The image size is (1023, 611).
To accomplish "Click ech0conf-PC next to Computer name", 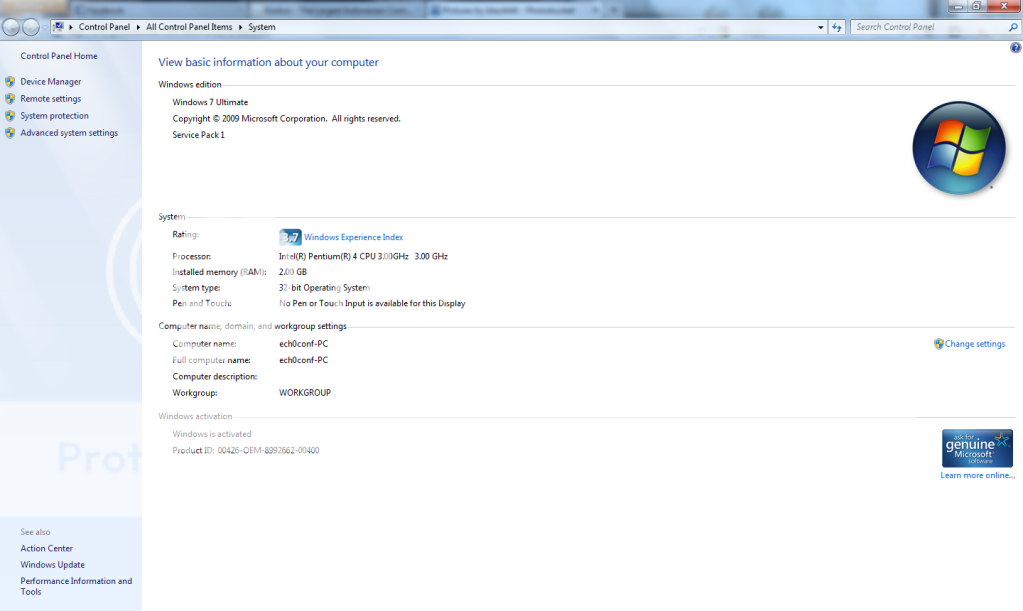I will pyautogui.click(x=303, y=344).
